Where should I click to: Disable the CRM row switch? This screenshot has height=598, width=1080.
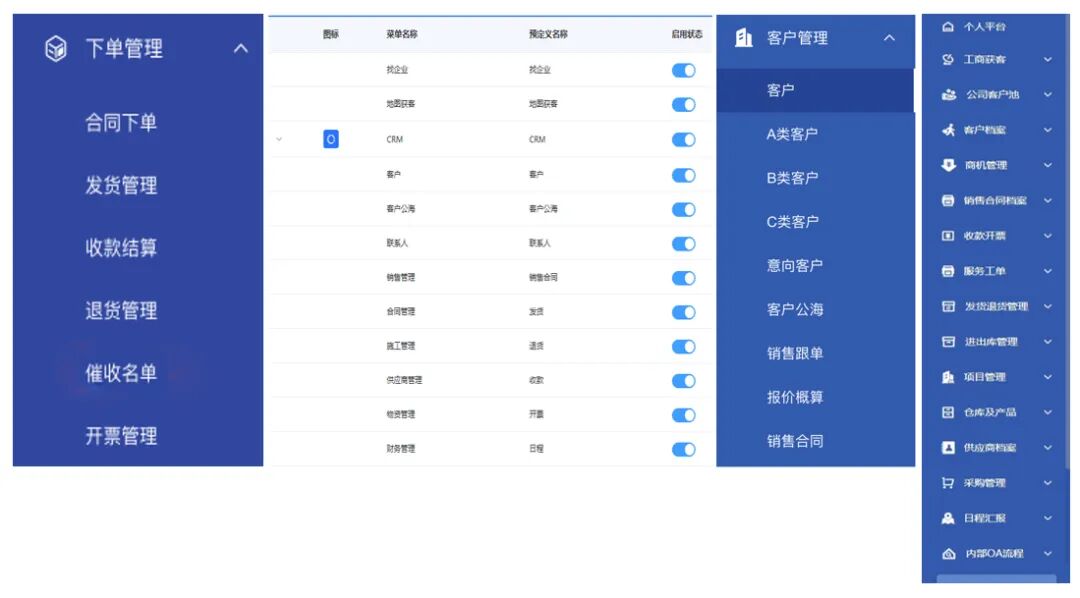point(683,140)
